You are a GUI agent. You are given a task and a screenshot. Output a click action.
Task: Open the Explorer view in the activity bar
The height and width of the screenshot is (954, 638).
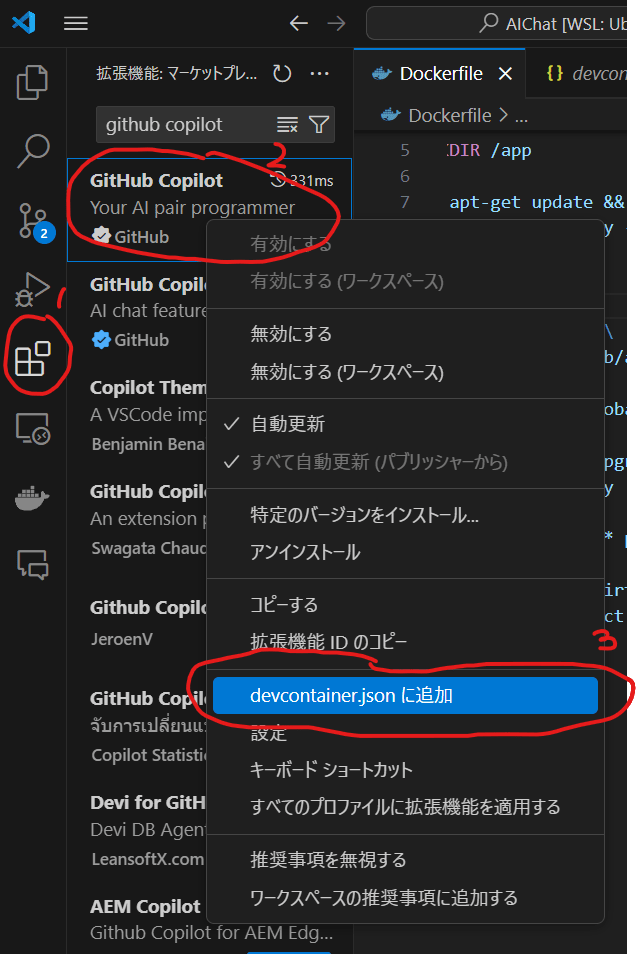click(x=32, y=82)
